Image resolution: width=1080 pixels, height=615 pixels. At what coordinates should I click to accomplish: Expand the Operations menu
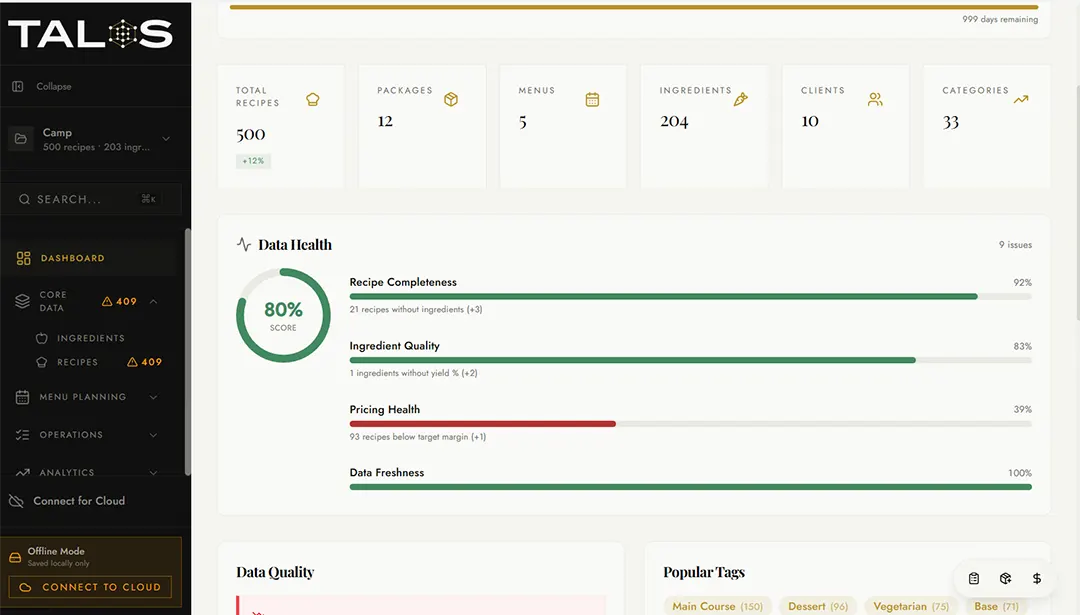(x=153, y=434)
